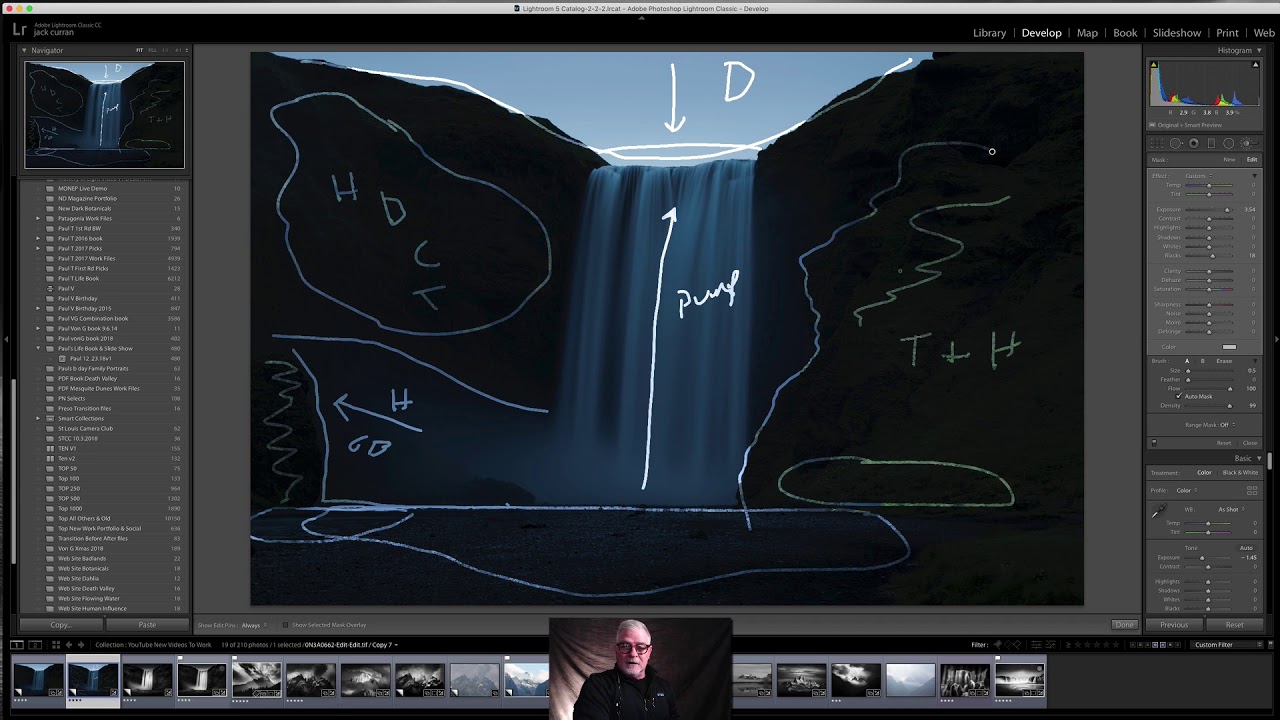Switch to the Library module

[990, 33]
